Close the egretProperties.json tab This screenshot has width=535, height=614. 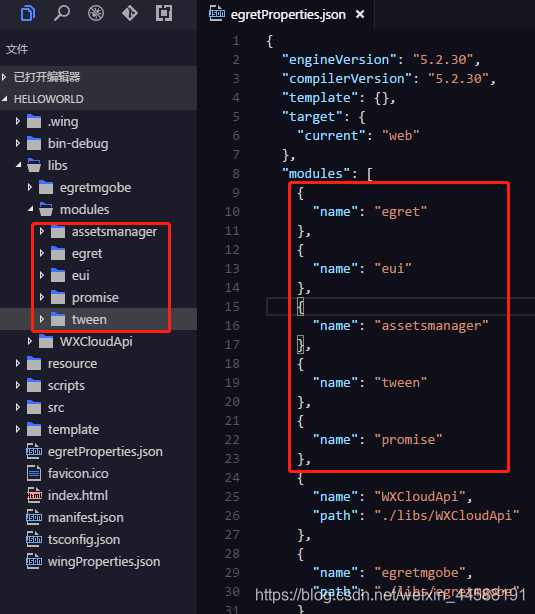[360, 14]
